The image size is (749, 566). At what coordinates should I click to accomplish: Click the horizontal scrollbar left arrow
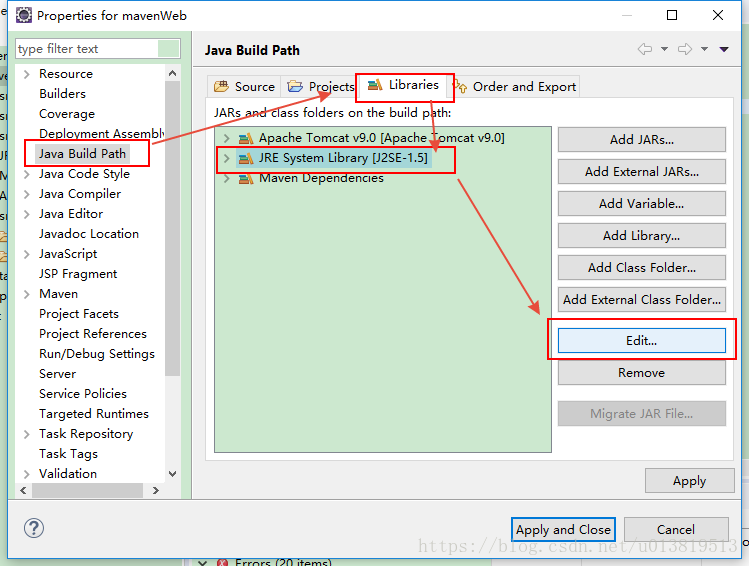23,491
